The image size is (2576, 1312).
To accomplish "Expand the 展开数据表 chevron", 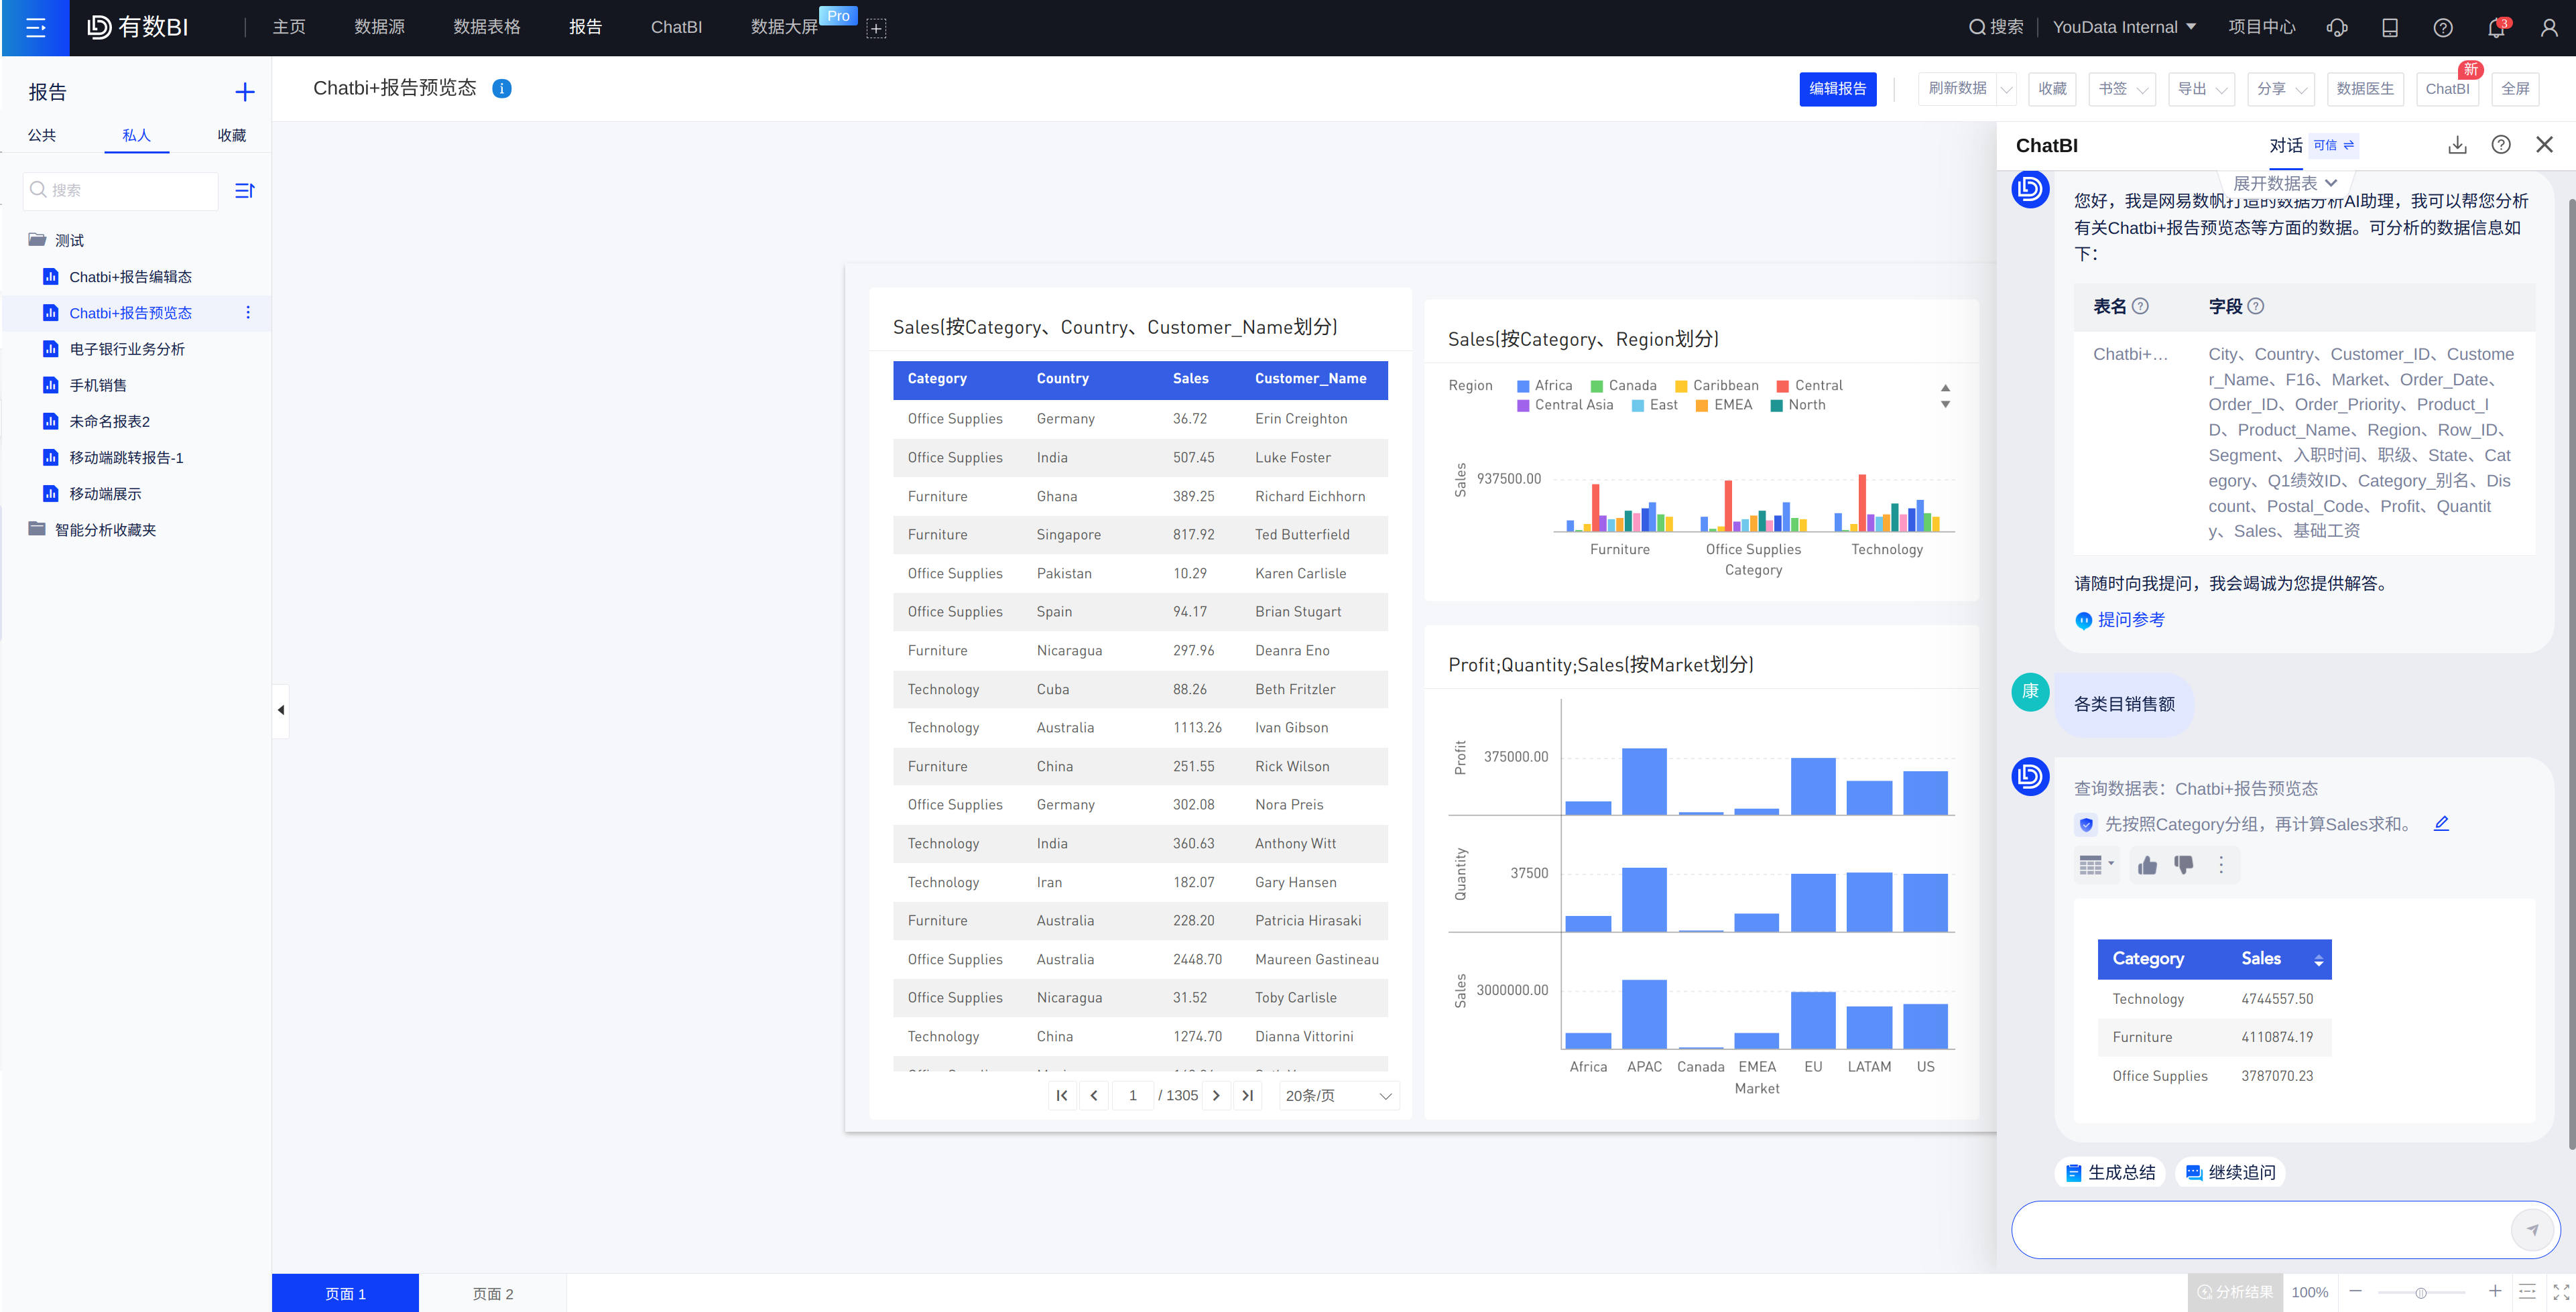I will (x=2330, y=183).
